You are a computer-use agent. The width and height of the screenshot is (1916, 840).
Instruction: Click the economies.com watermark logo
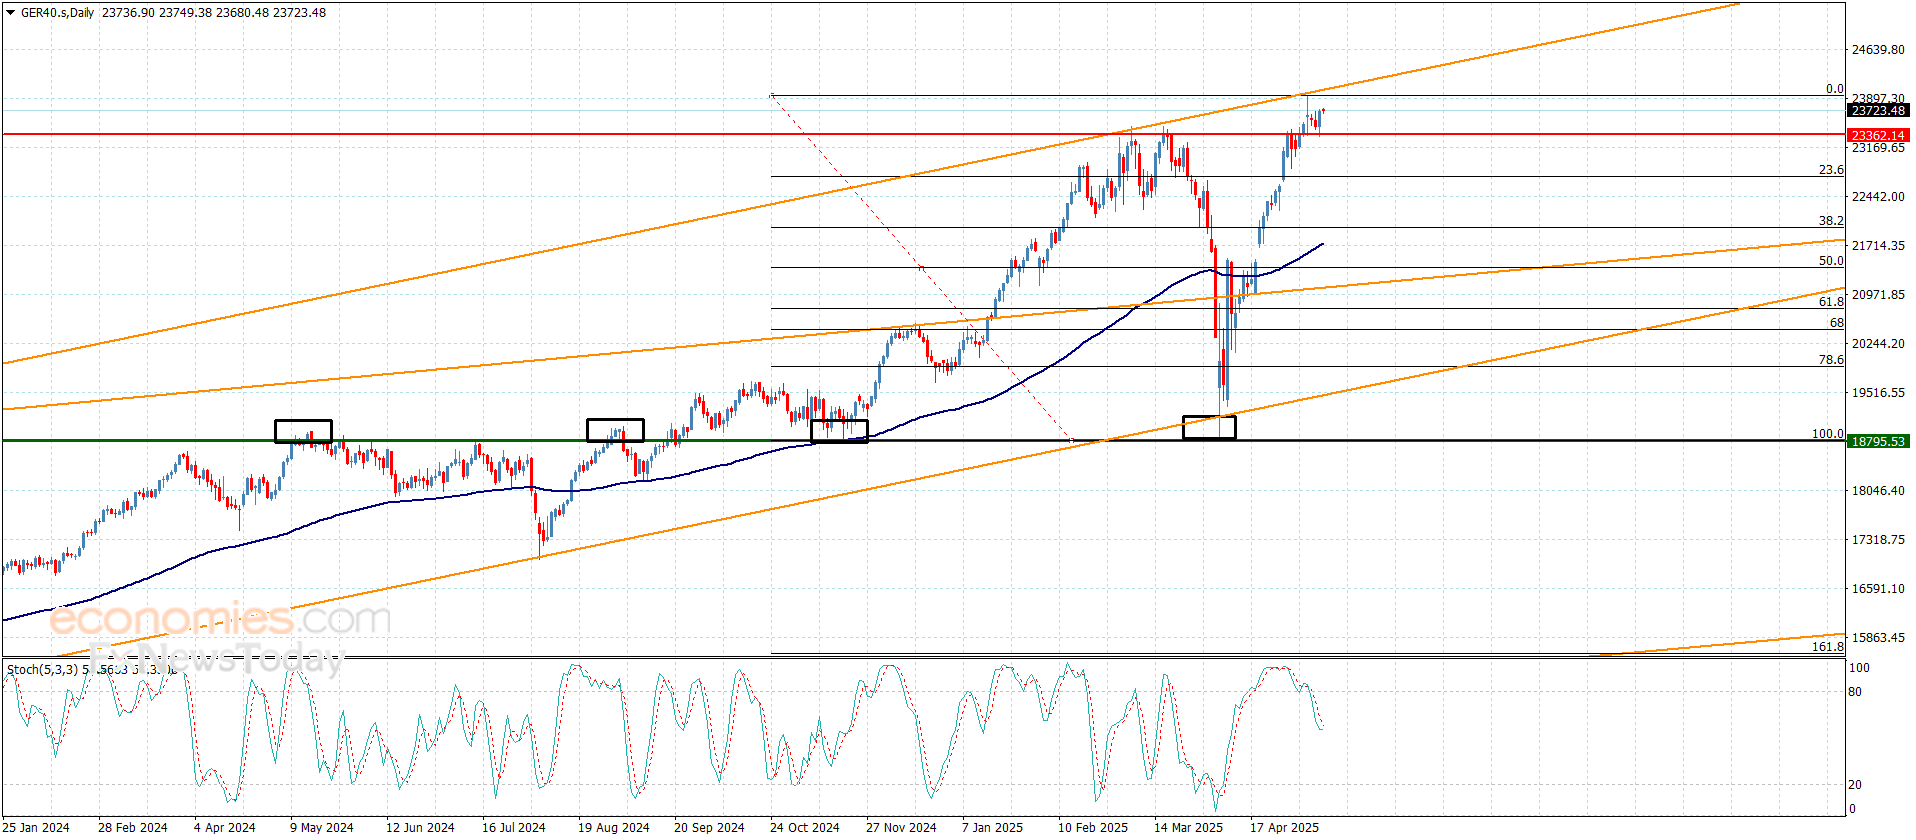tap(220, 619)
